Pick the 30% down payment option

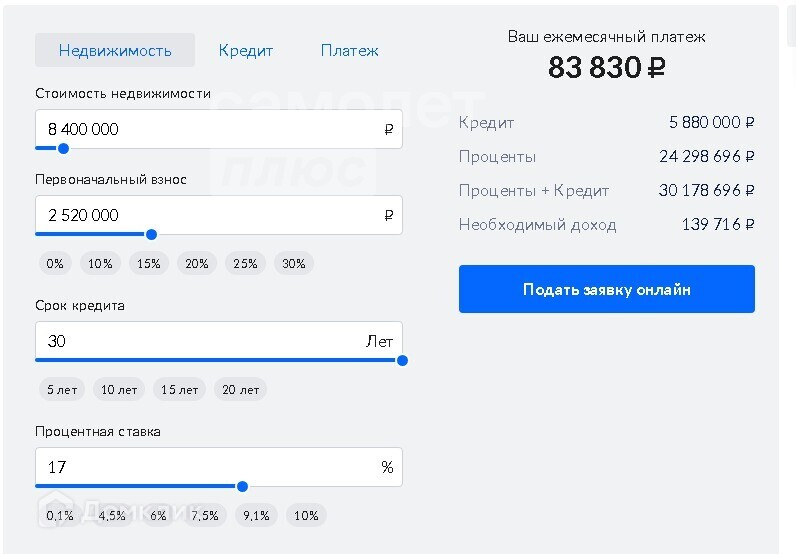tap(294, 264)
